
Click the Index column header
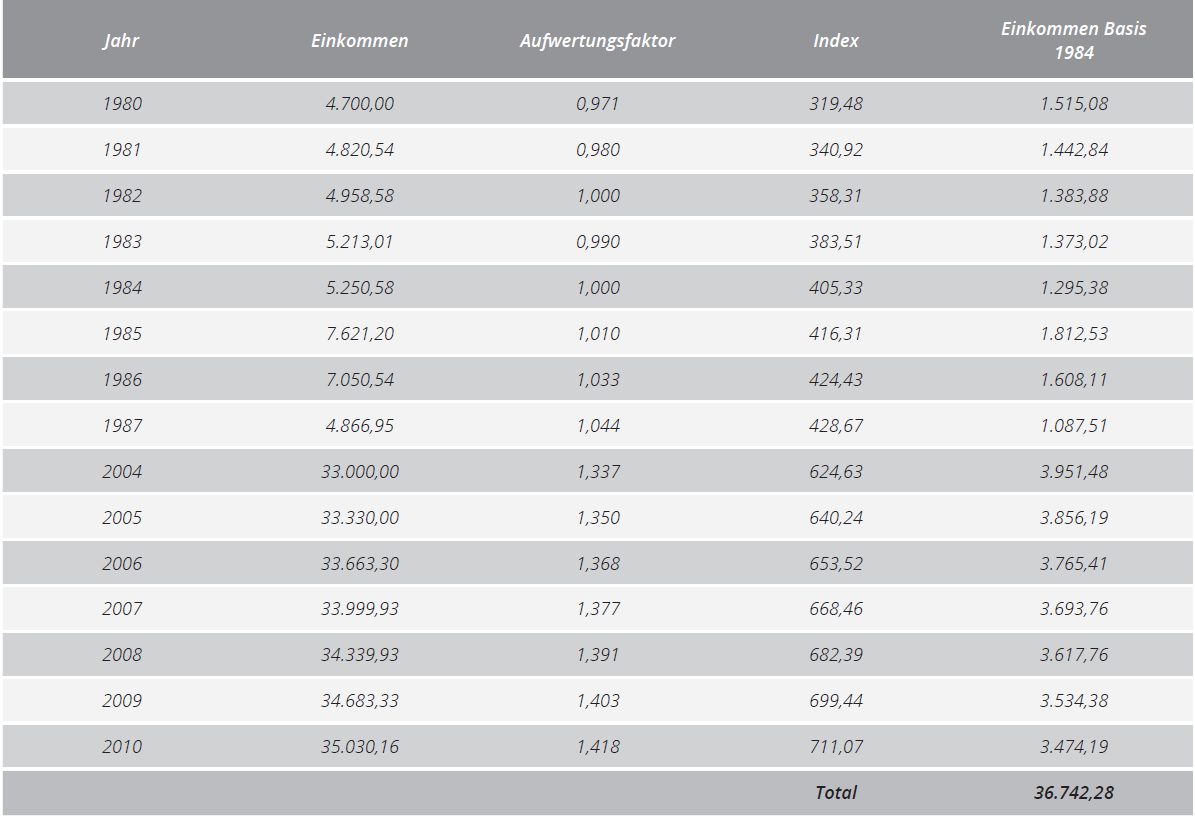pos(836,40)
